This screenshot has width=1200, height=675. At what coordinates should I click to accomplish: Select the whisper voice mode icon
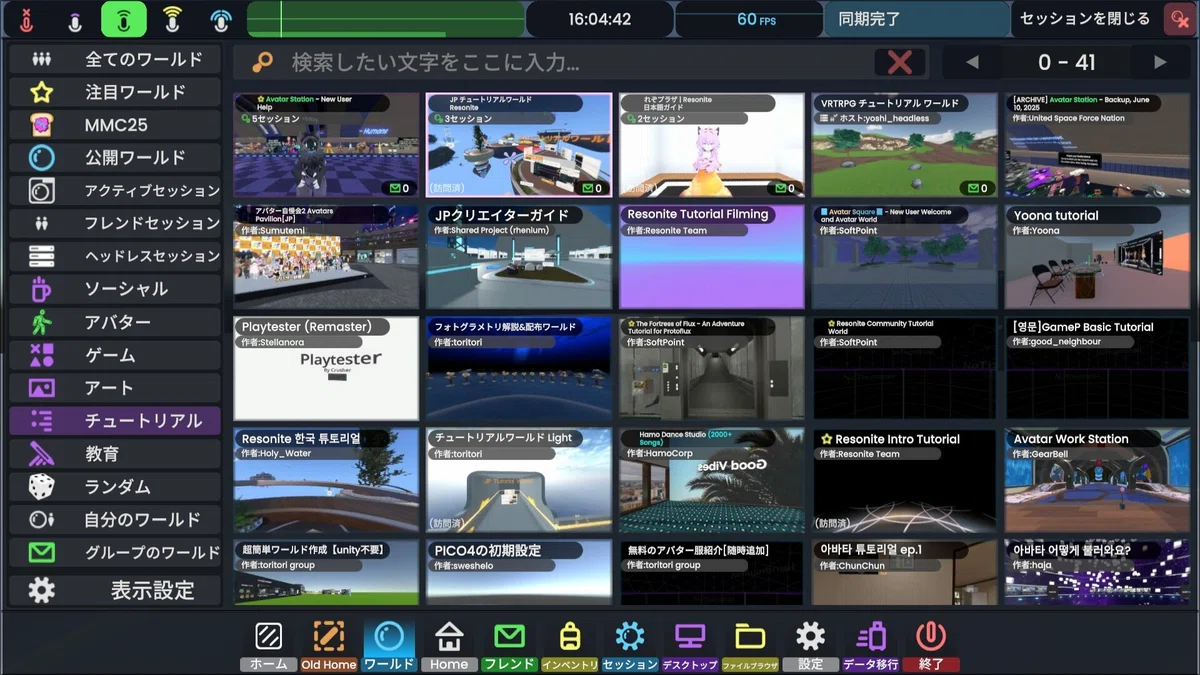pyautogui.click(x=75, y=19)
